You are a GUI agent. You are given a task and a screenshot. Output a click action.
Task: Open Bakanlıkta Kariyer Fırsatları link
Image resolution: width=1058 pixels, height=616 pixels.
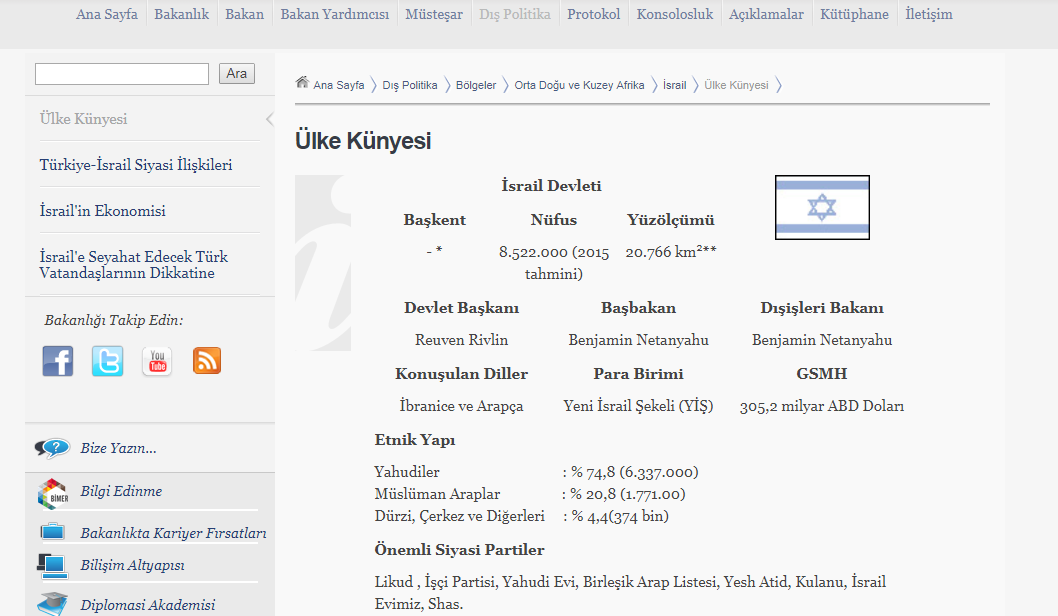tap(173, 534)
